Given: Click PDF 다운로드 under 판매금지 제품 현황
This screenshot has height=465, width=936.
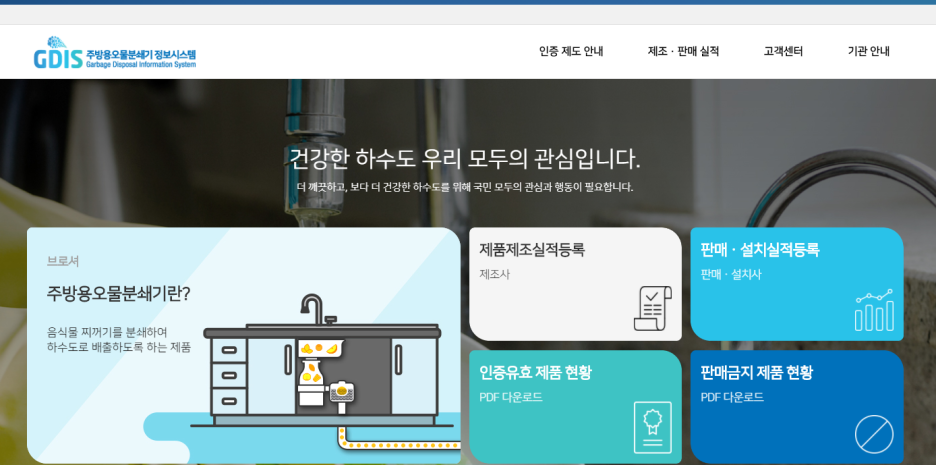Looking at the screenshot, I should click(732, 397).
